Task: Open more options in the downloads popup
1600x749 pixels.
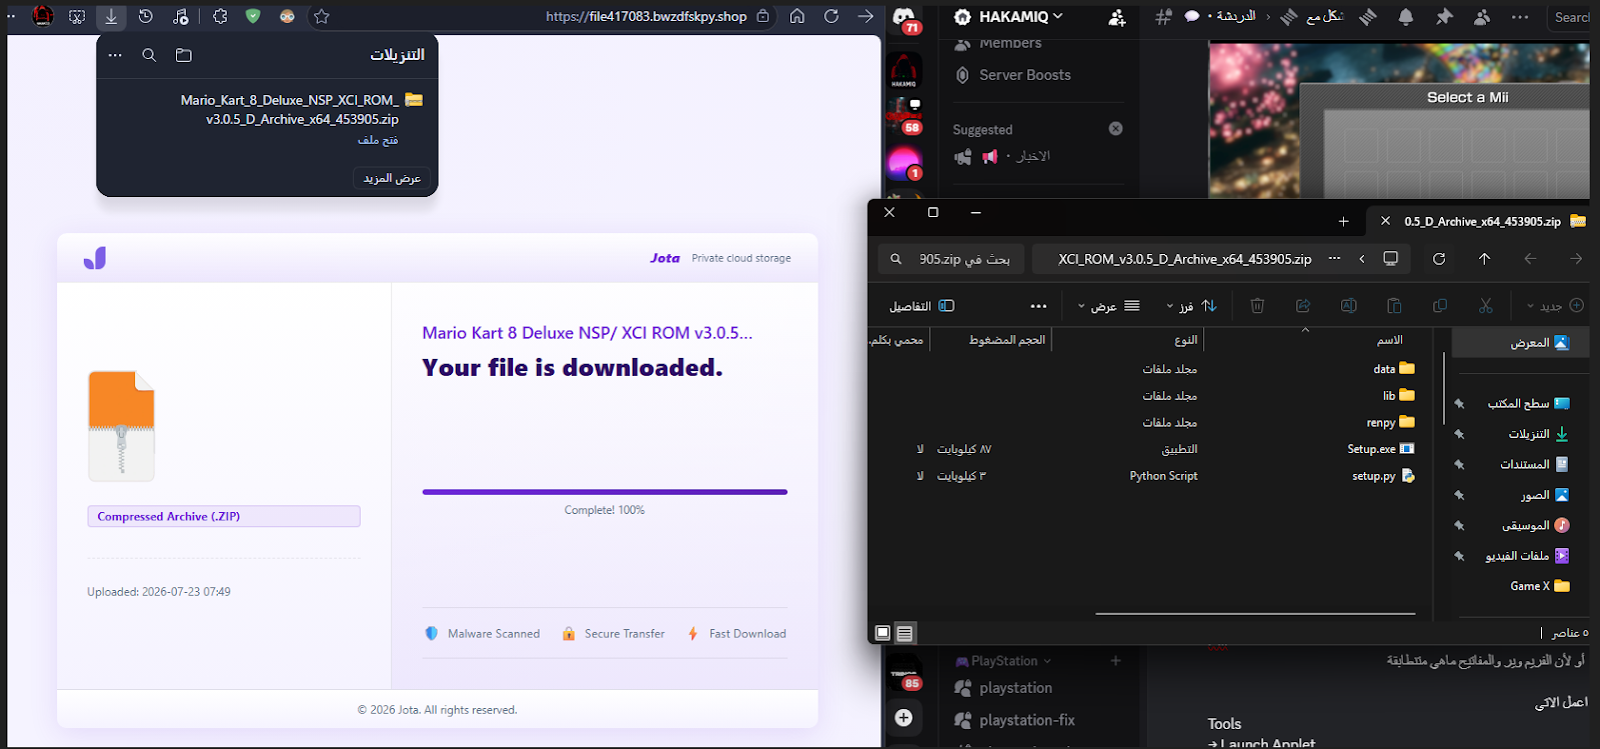Action: pyautogui.click(x=115, y=55)
